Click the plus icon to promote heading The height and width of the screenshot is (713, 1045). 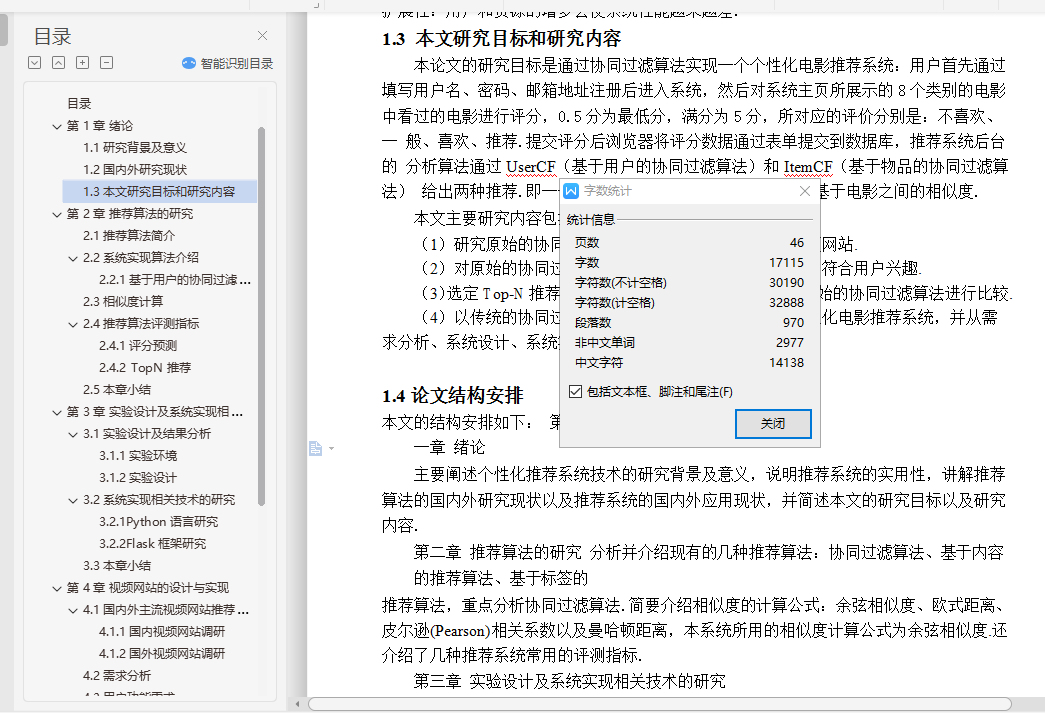83,63
